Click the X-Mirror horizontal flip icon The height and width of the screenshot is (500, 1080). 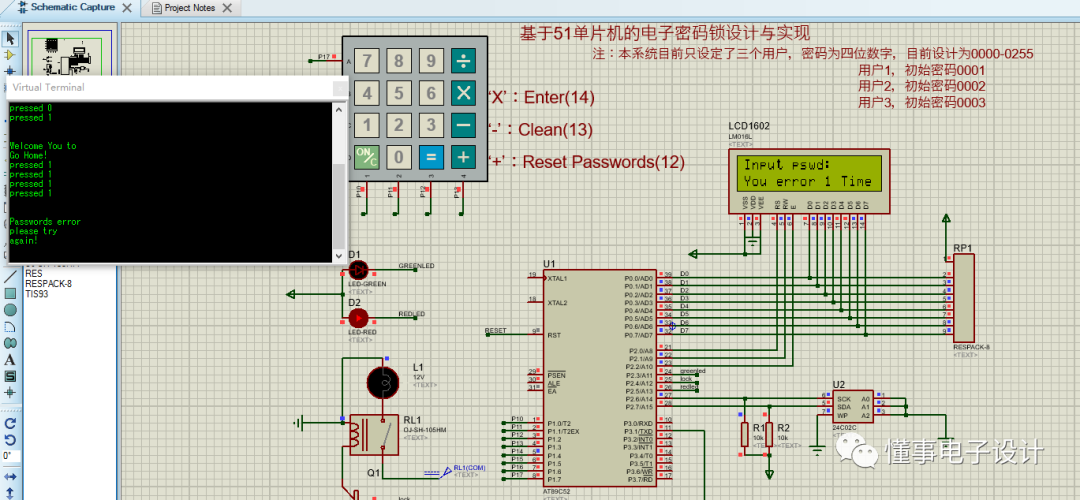10,477
